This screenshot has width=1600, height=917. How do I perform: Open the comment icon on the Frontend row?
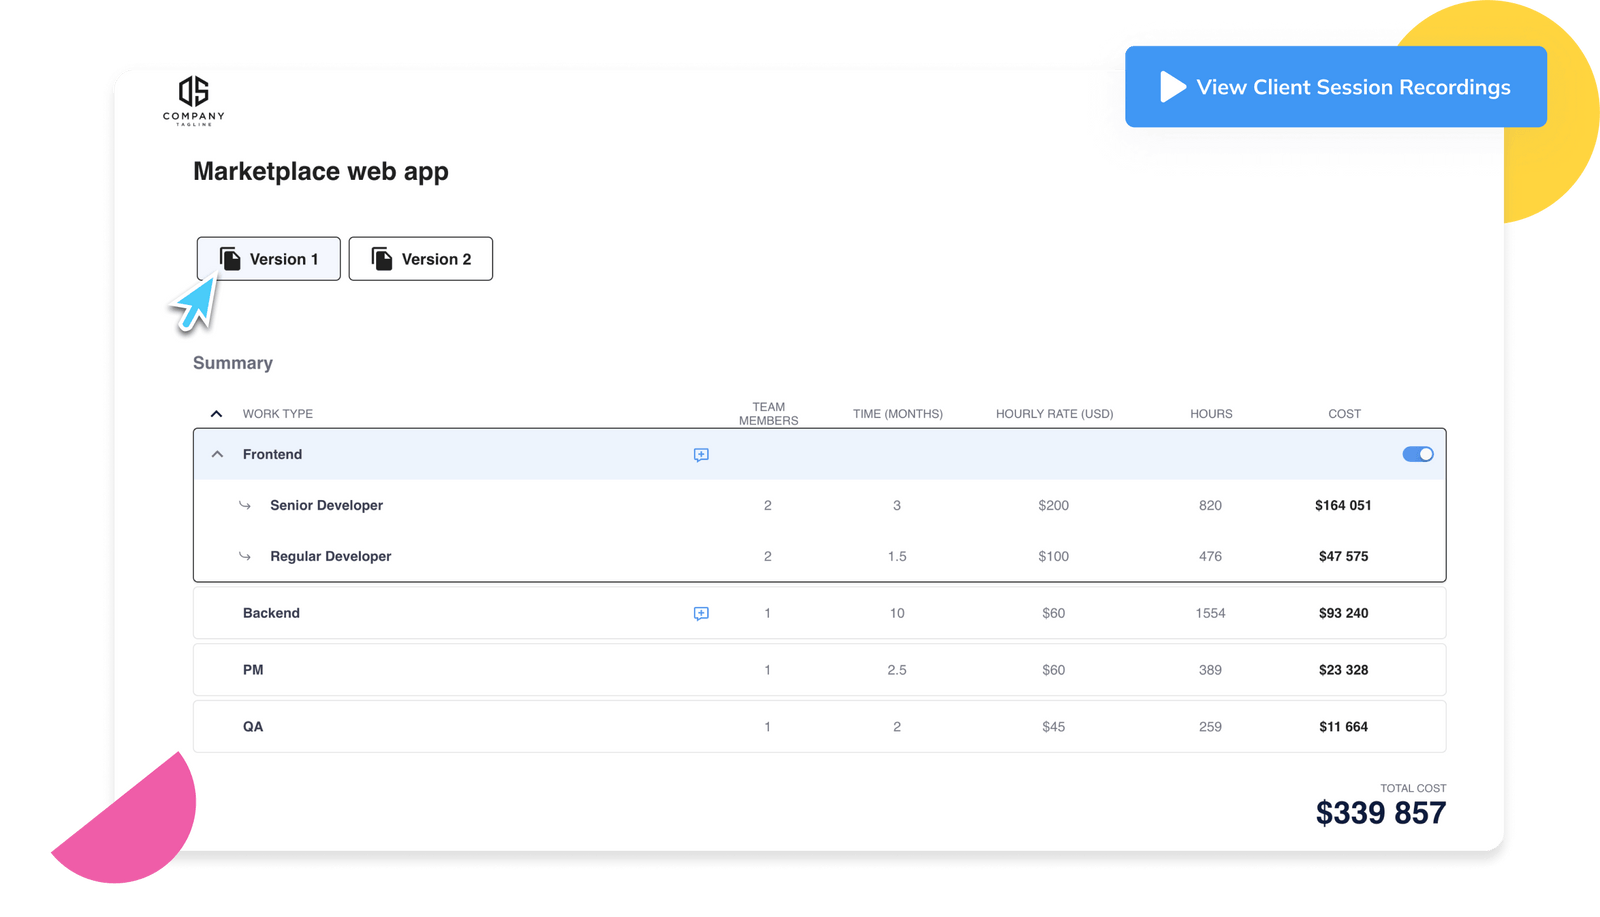701,454
